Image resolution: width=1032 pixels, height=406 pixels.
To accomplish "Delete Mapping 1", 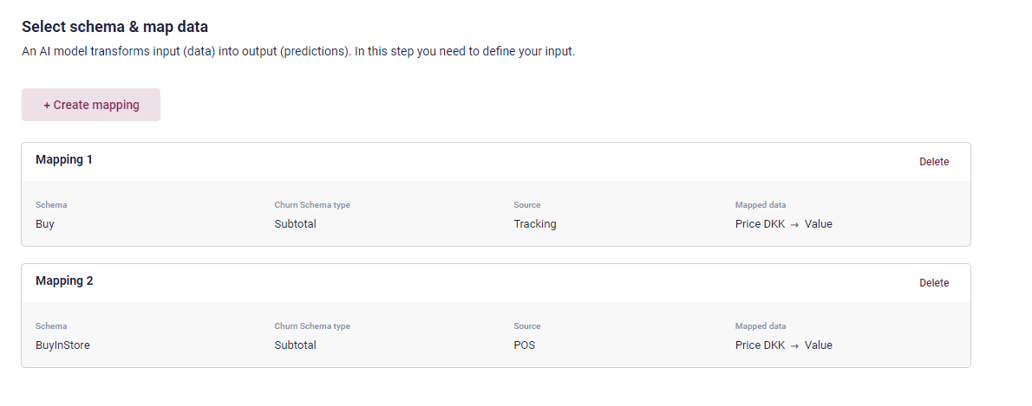I will 934,162.
